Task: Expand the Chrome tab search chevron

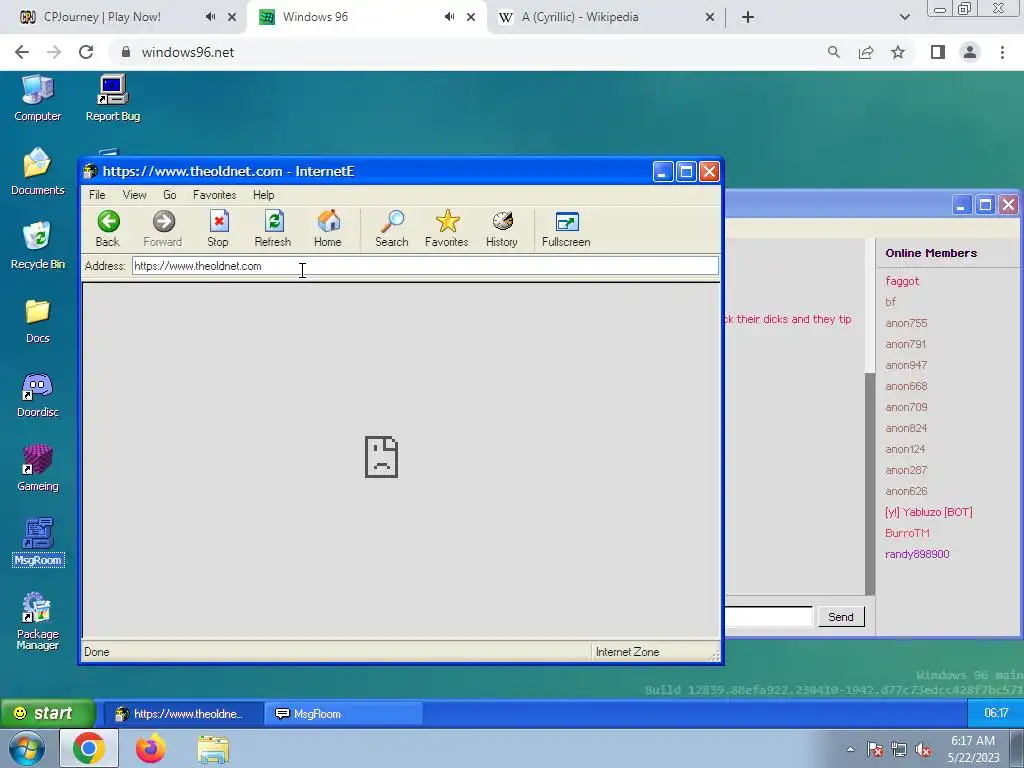Action: pyautogui.click(x=904, y=17)
